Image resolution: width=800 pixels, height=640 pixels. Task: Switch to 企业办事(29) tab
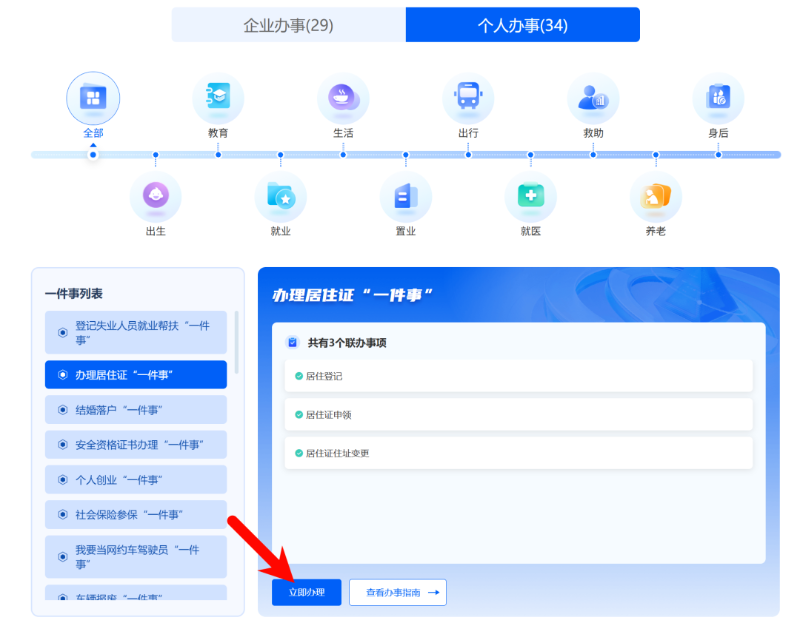288,25
